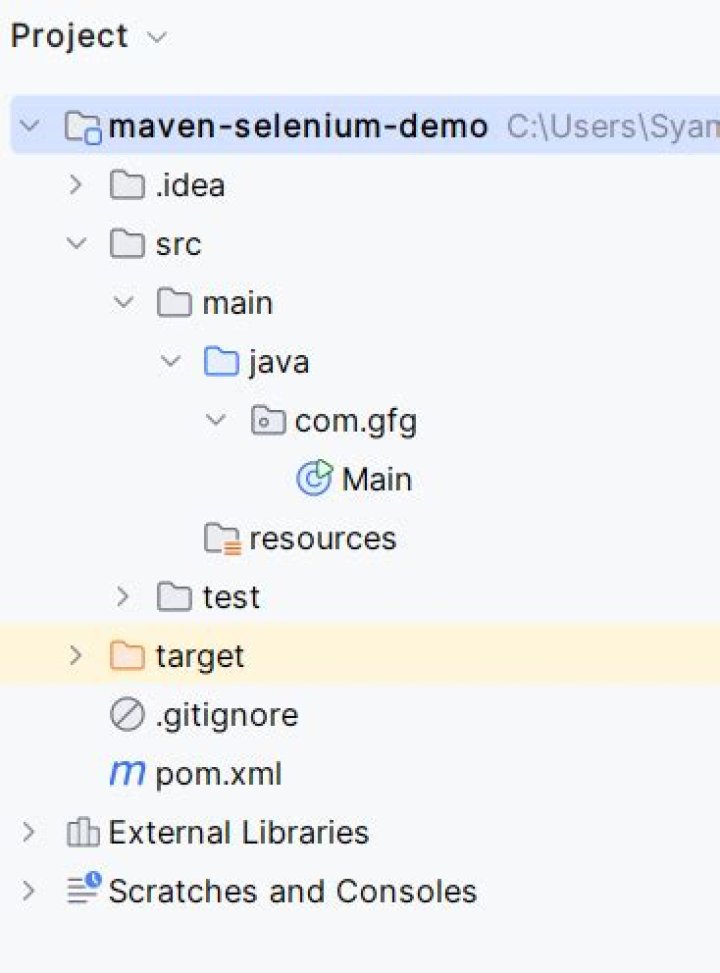Click the .gitignore file icon
The height and width of the screenshot is (973, 720).
[x=127, y=714]
